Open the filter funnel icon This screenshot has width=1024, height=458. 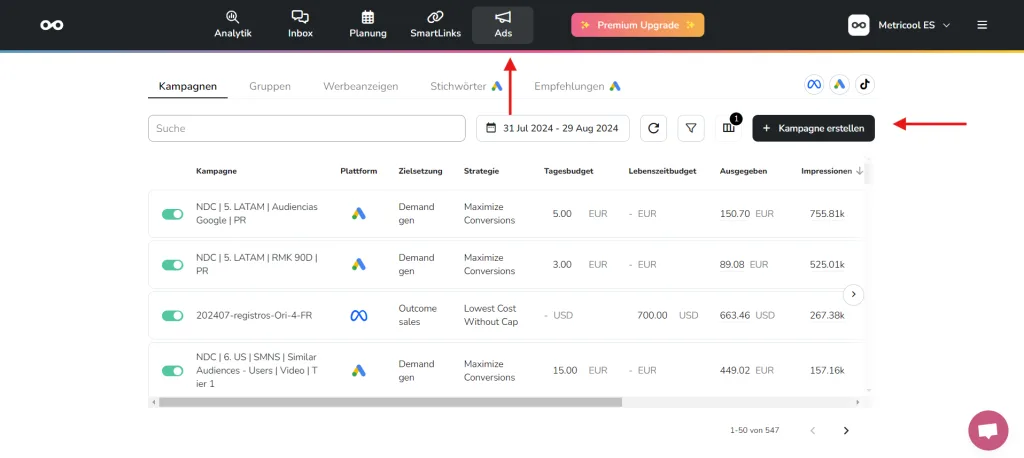click(691, 128)
